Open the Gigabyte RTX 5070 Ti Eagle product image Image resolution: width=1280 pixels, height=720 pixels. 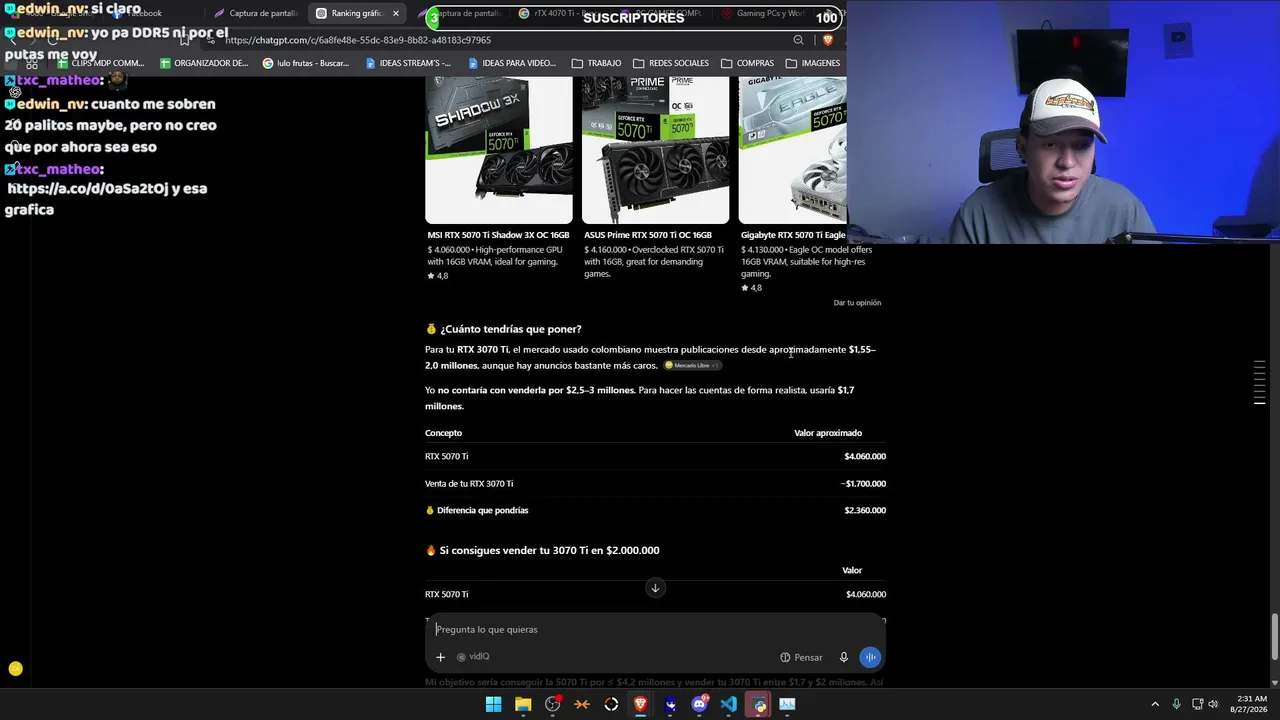(792, 150)
